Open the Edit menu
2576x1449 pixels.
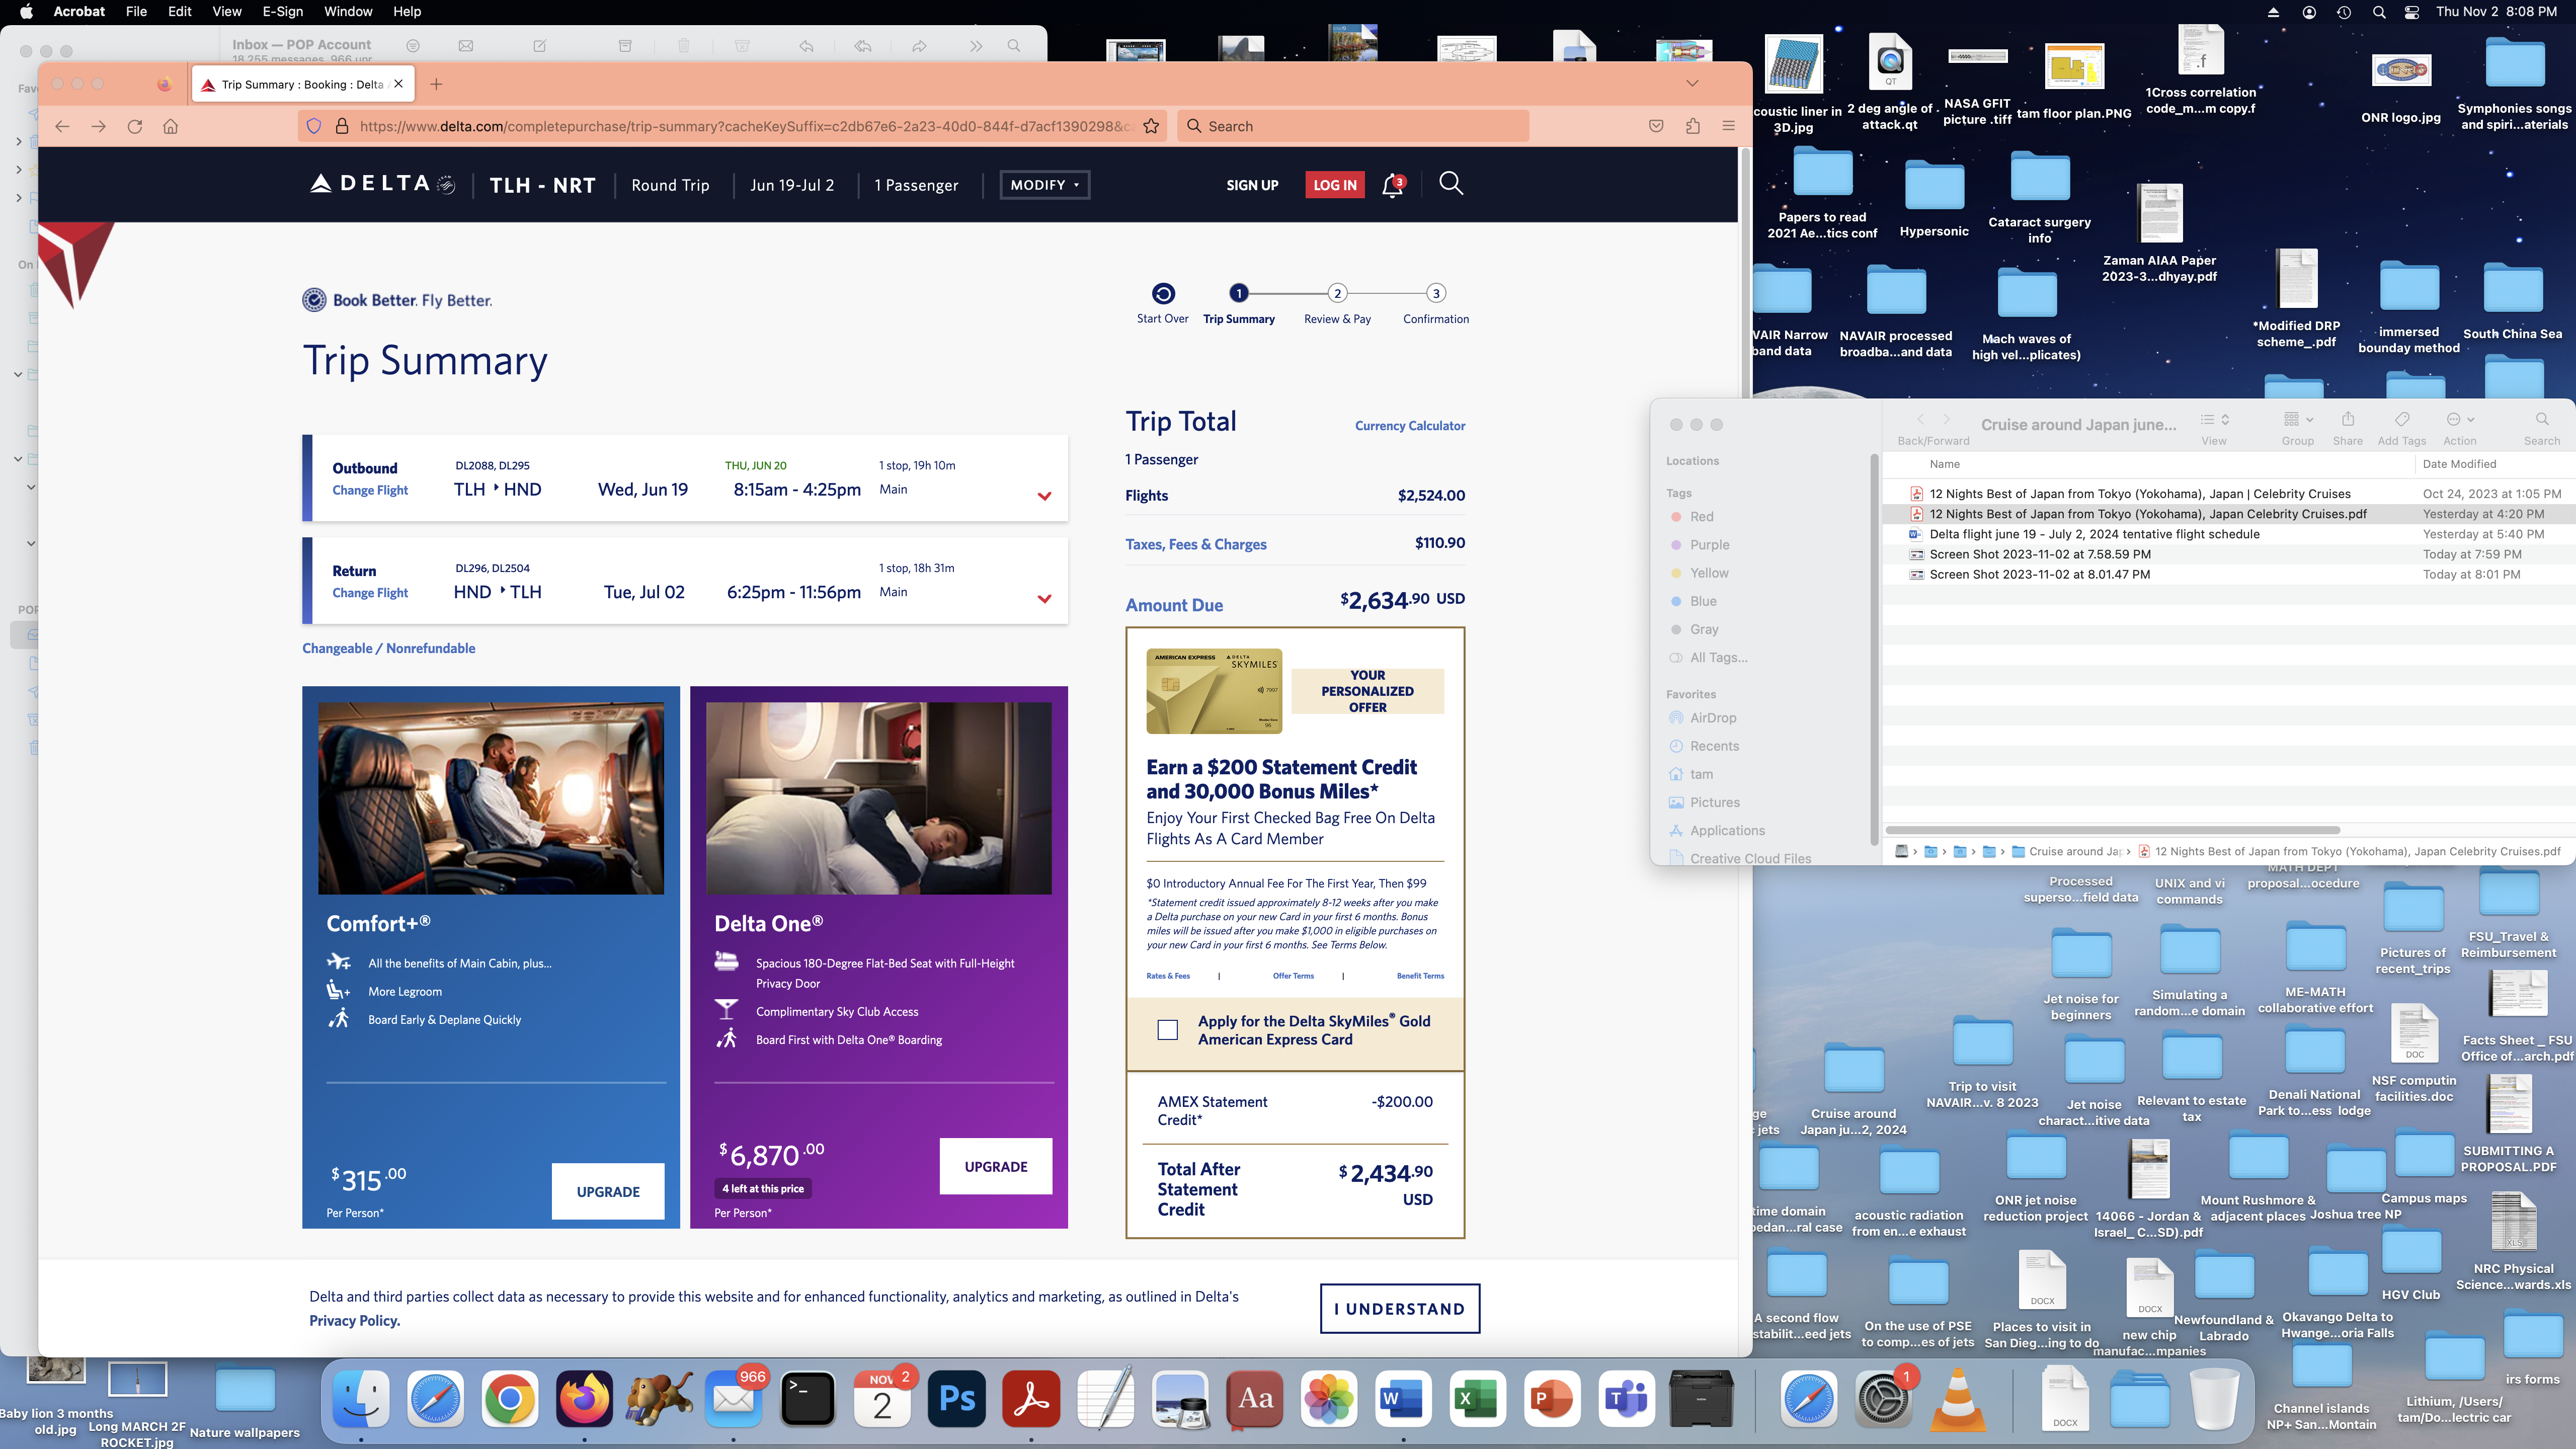179,12
